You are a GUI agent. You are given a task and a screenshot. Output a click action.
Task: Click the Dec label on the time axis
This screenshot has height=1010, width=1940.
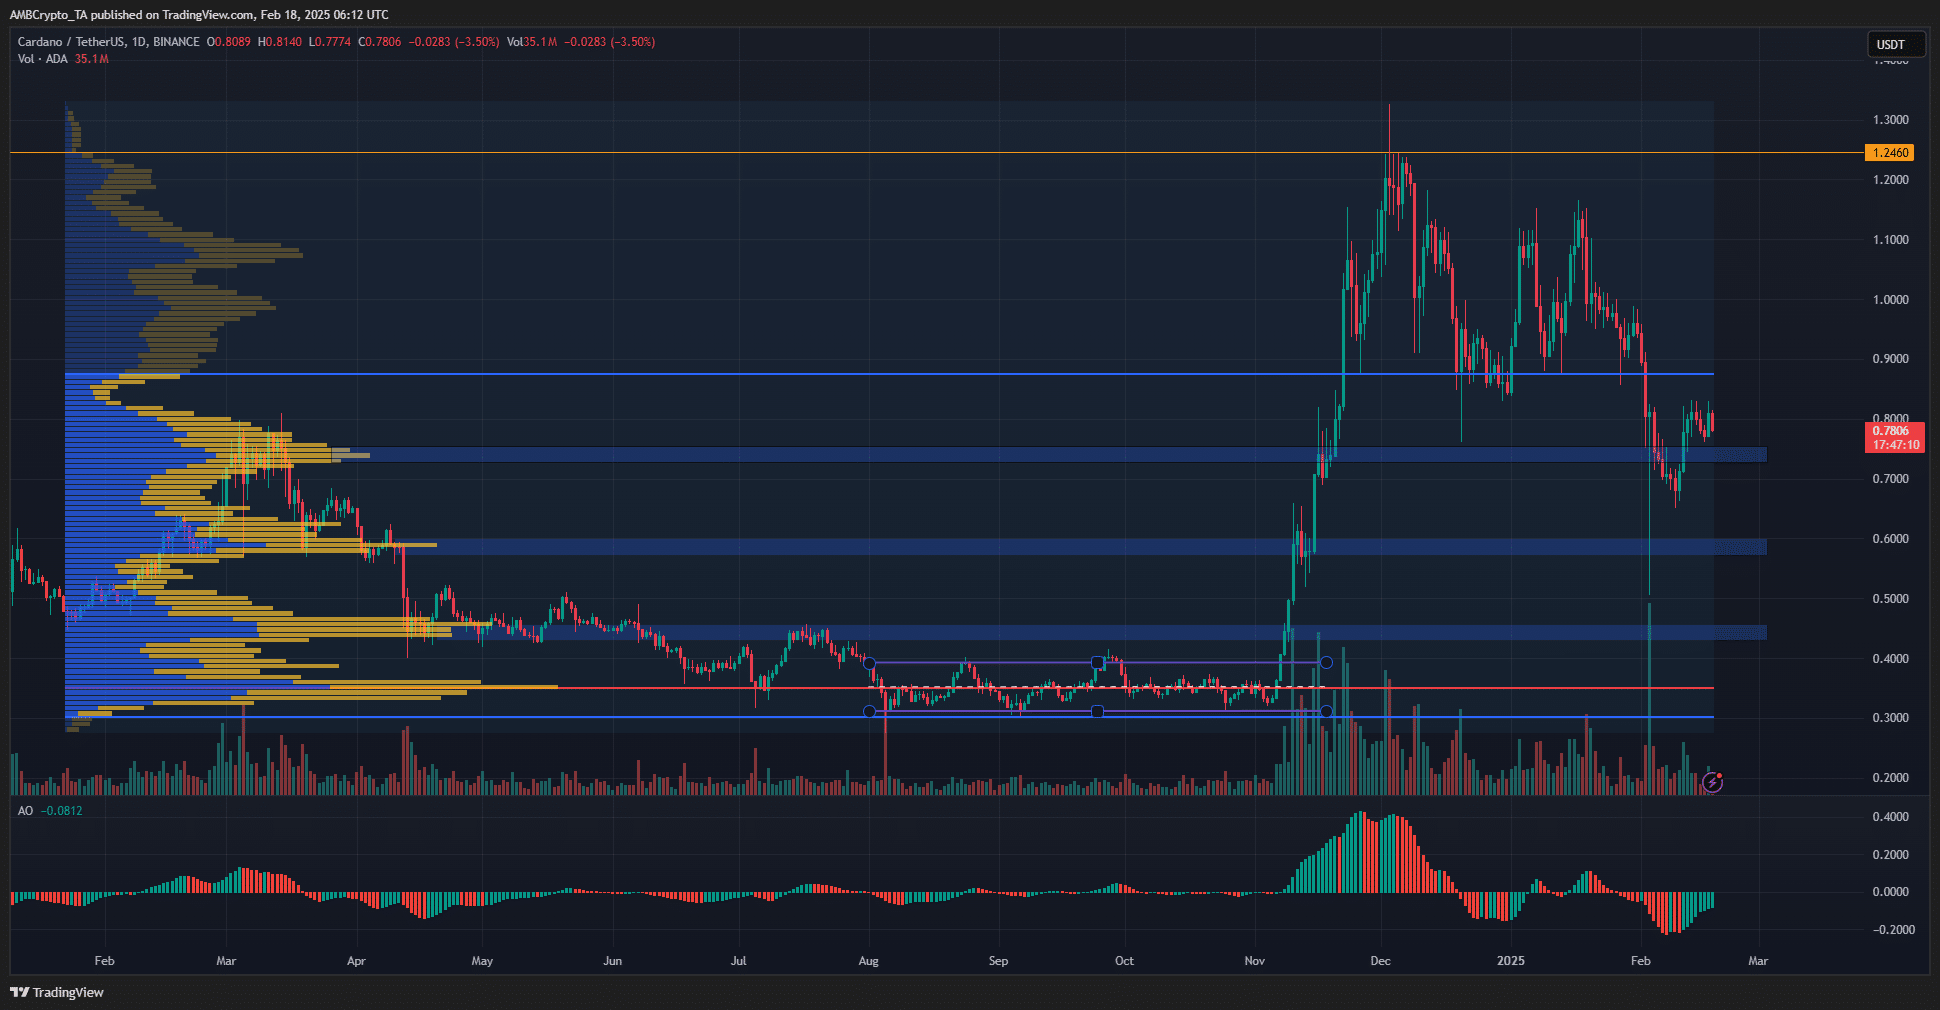point(1380,961)
